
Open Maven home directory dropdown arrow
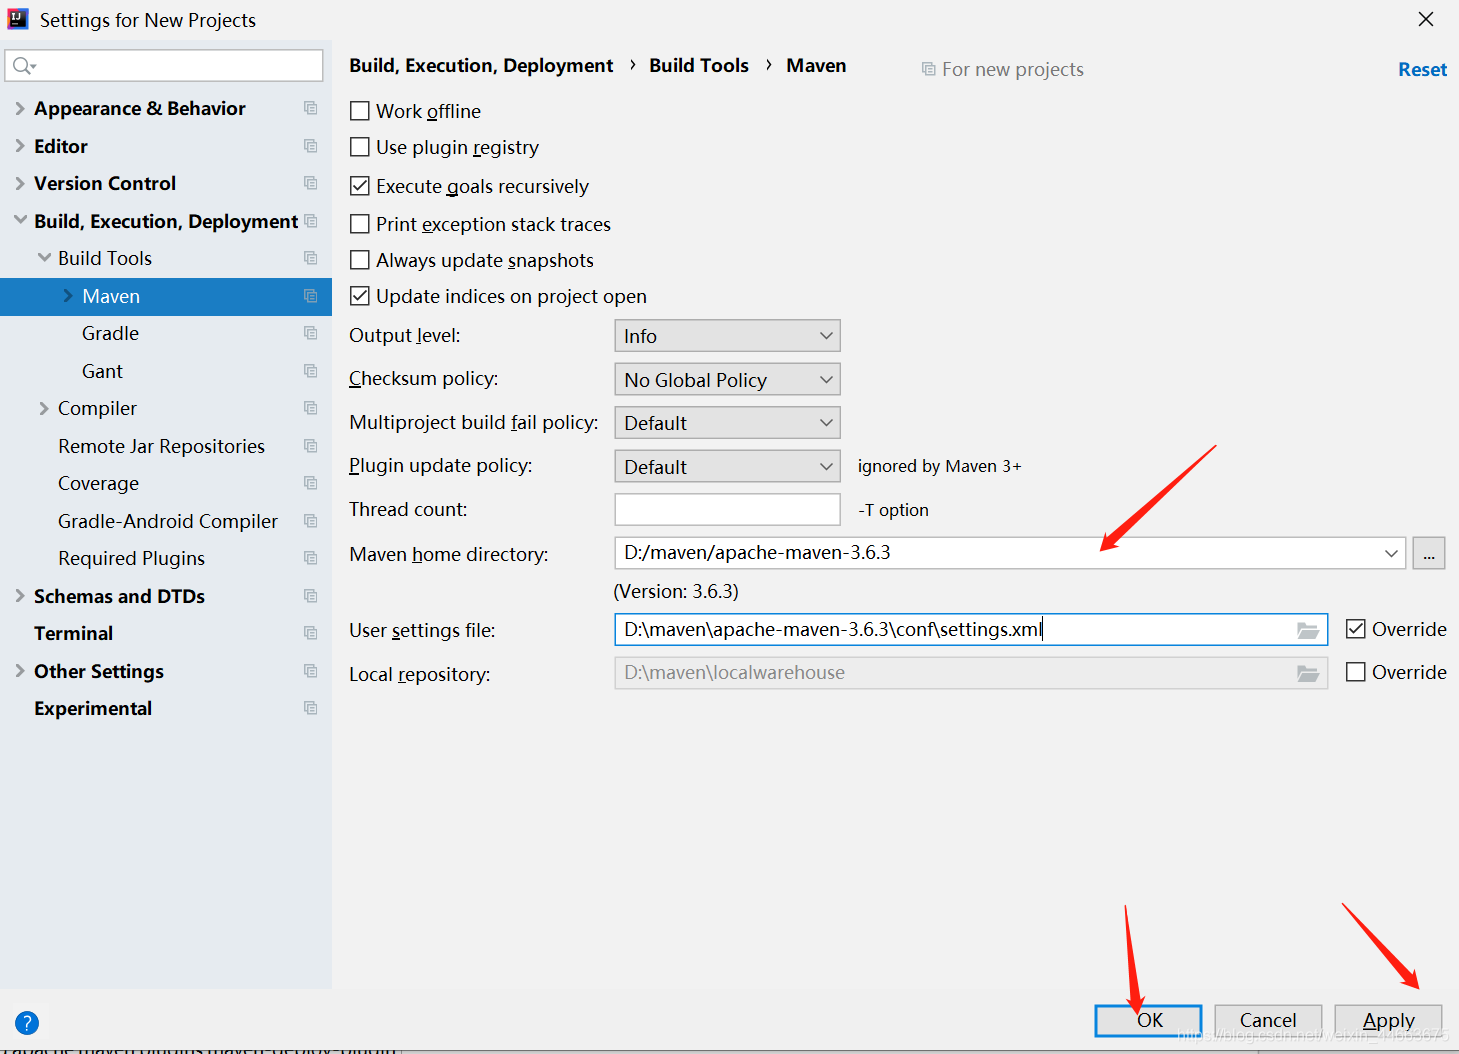pos(1391,553)
